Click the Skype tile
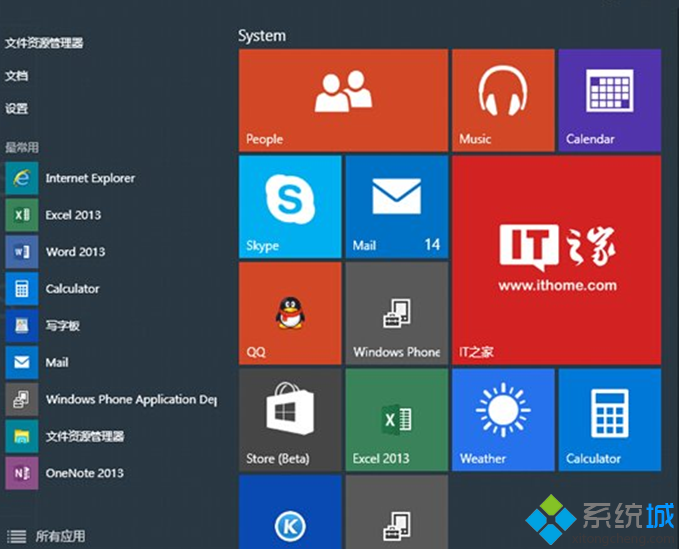 click(x=290, y=207)
